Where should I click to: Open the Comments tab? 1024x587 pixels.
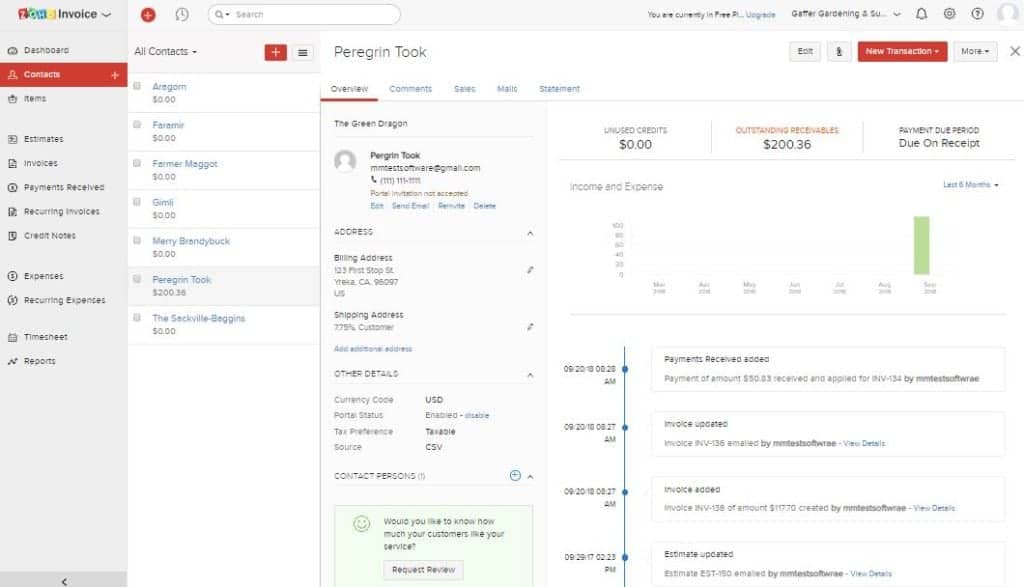(x=413, y=88)
